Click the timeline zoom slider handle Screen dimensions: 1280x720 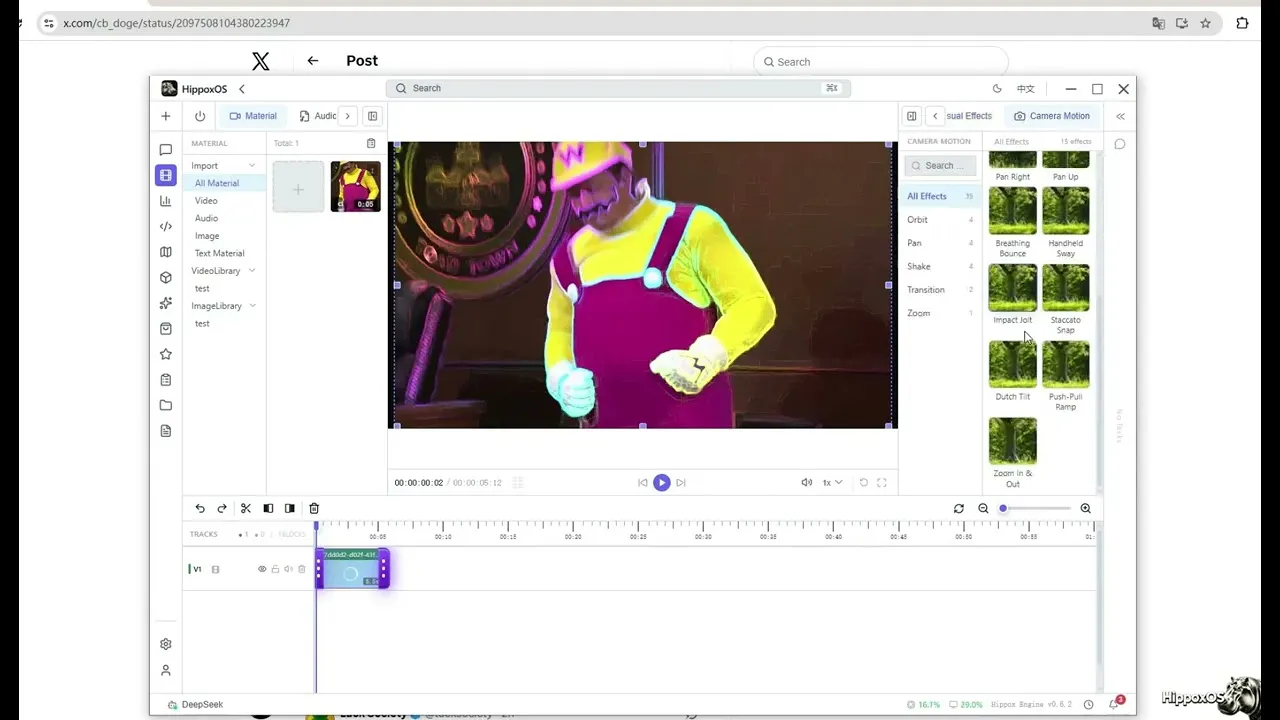click(x=1003, y=508)
